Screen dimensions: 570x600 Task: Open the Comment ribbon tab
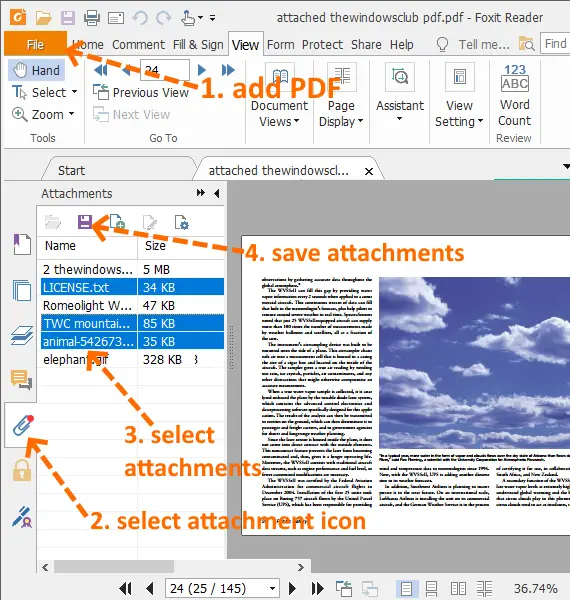tap(138, 45)
